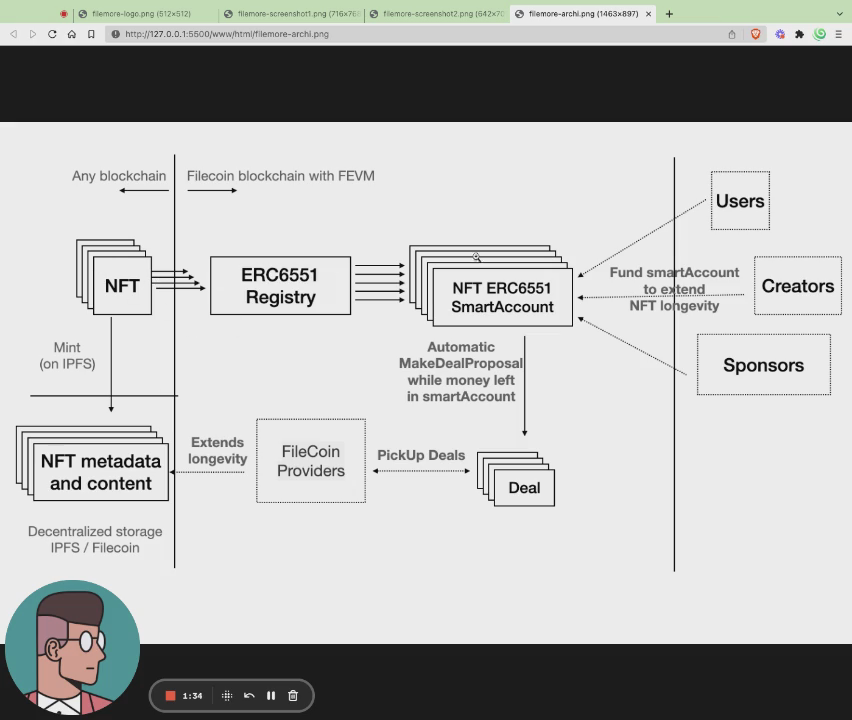852x720 pixels.
Task: Click the "FileCoin Providers" box
Action: click(x=311, y=461)
